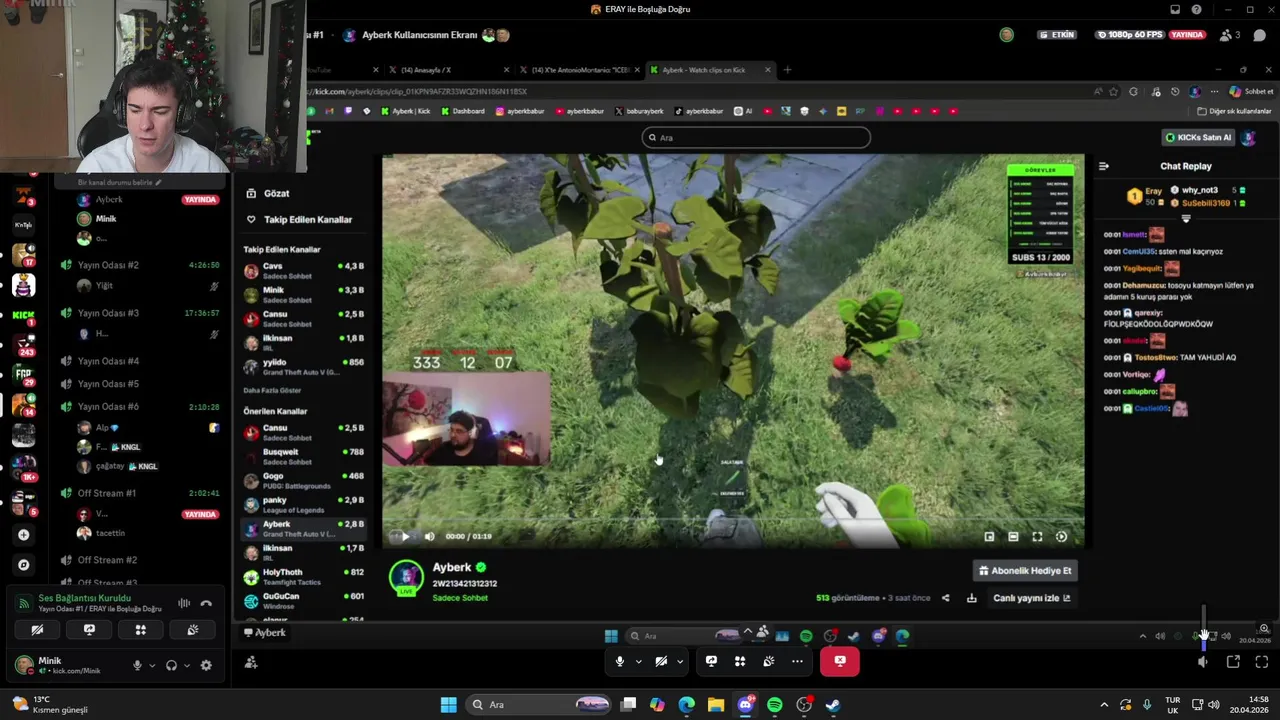Viewport: 1280px width, 720px height.
Task: Open noise suppression waveform icon
Action: click(184, 603)
